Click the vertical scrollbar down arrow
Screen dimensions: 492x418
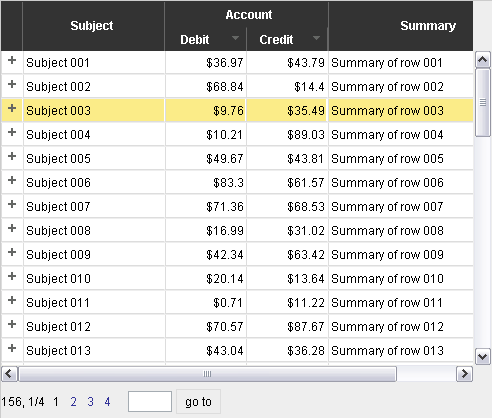coord(483,357)
